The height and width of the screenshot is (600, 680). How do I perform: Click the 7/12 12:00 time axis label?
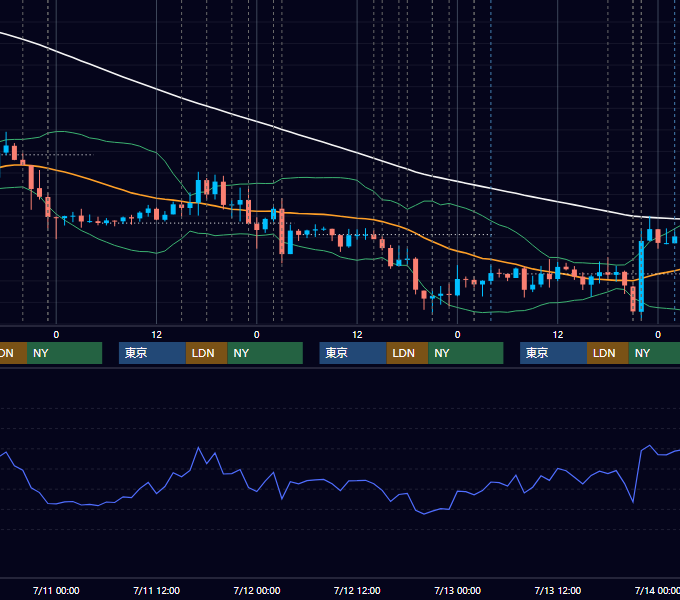pos(357,590)
